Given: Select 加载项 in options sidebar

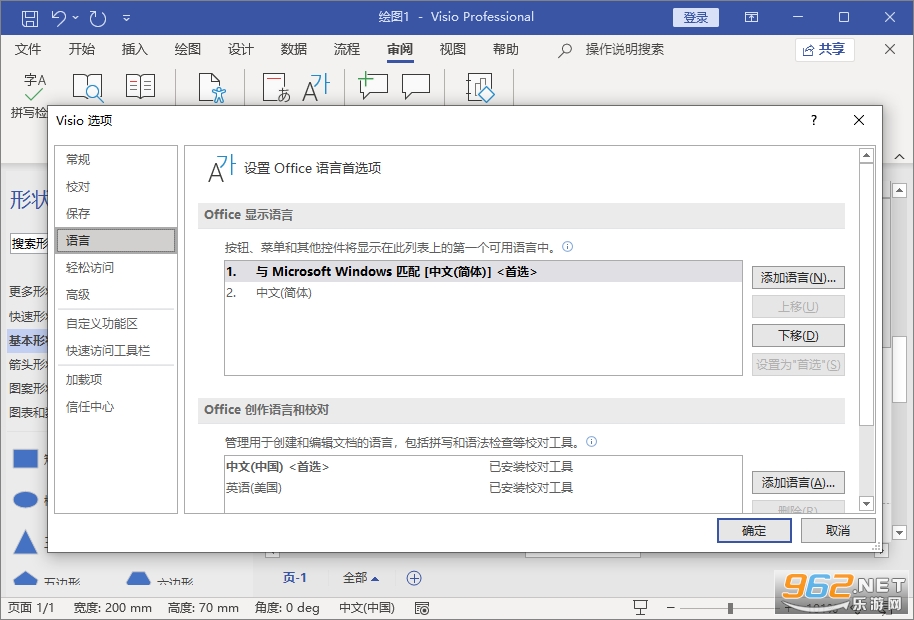Looking at the screenshot, I should coord(116,379).
